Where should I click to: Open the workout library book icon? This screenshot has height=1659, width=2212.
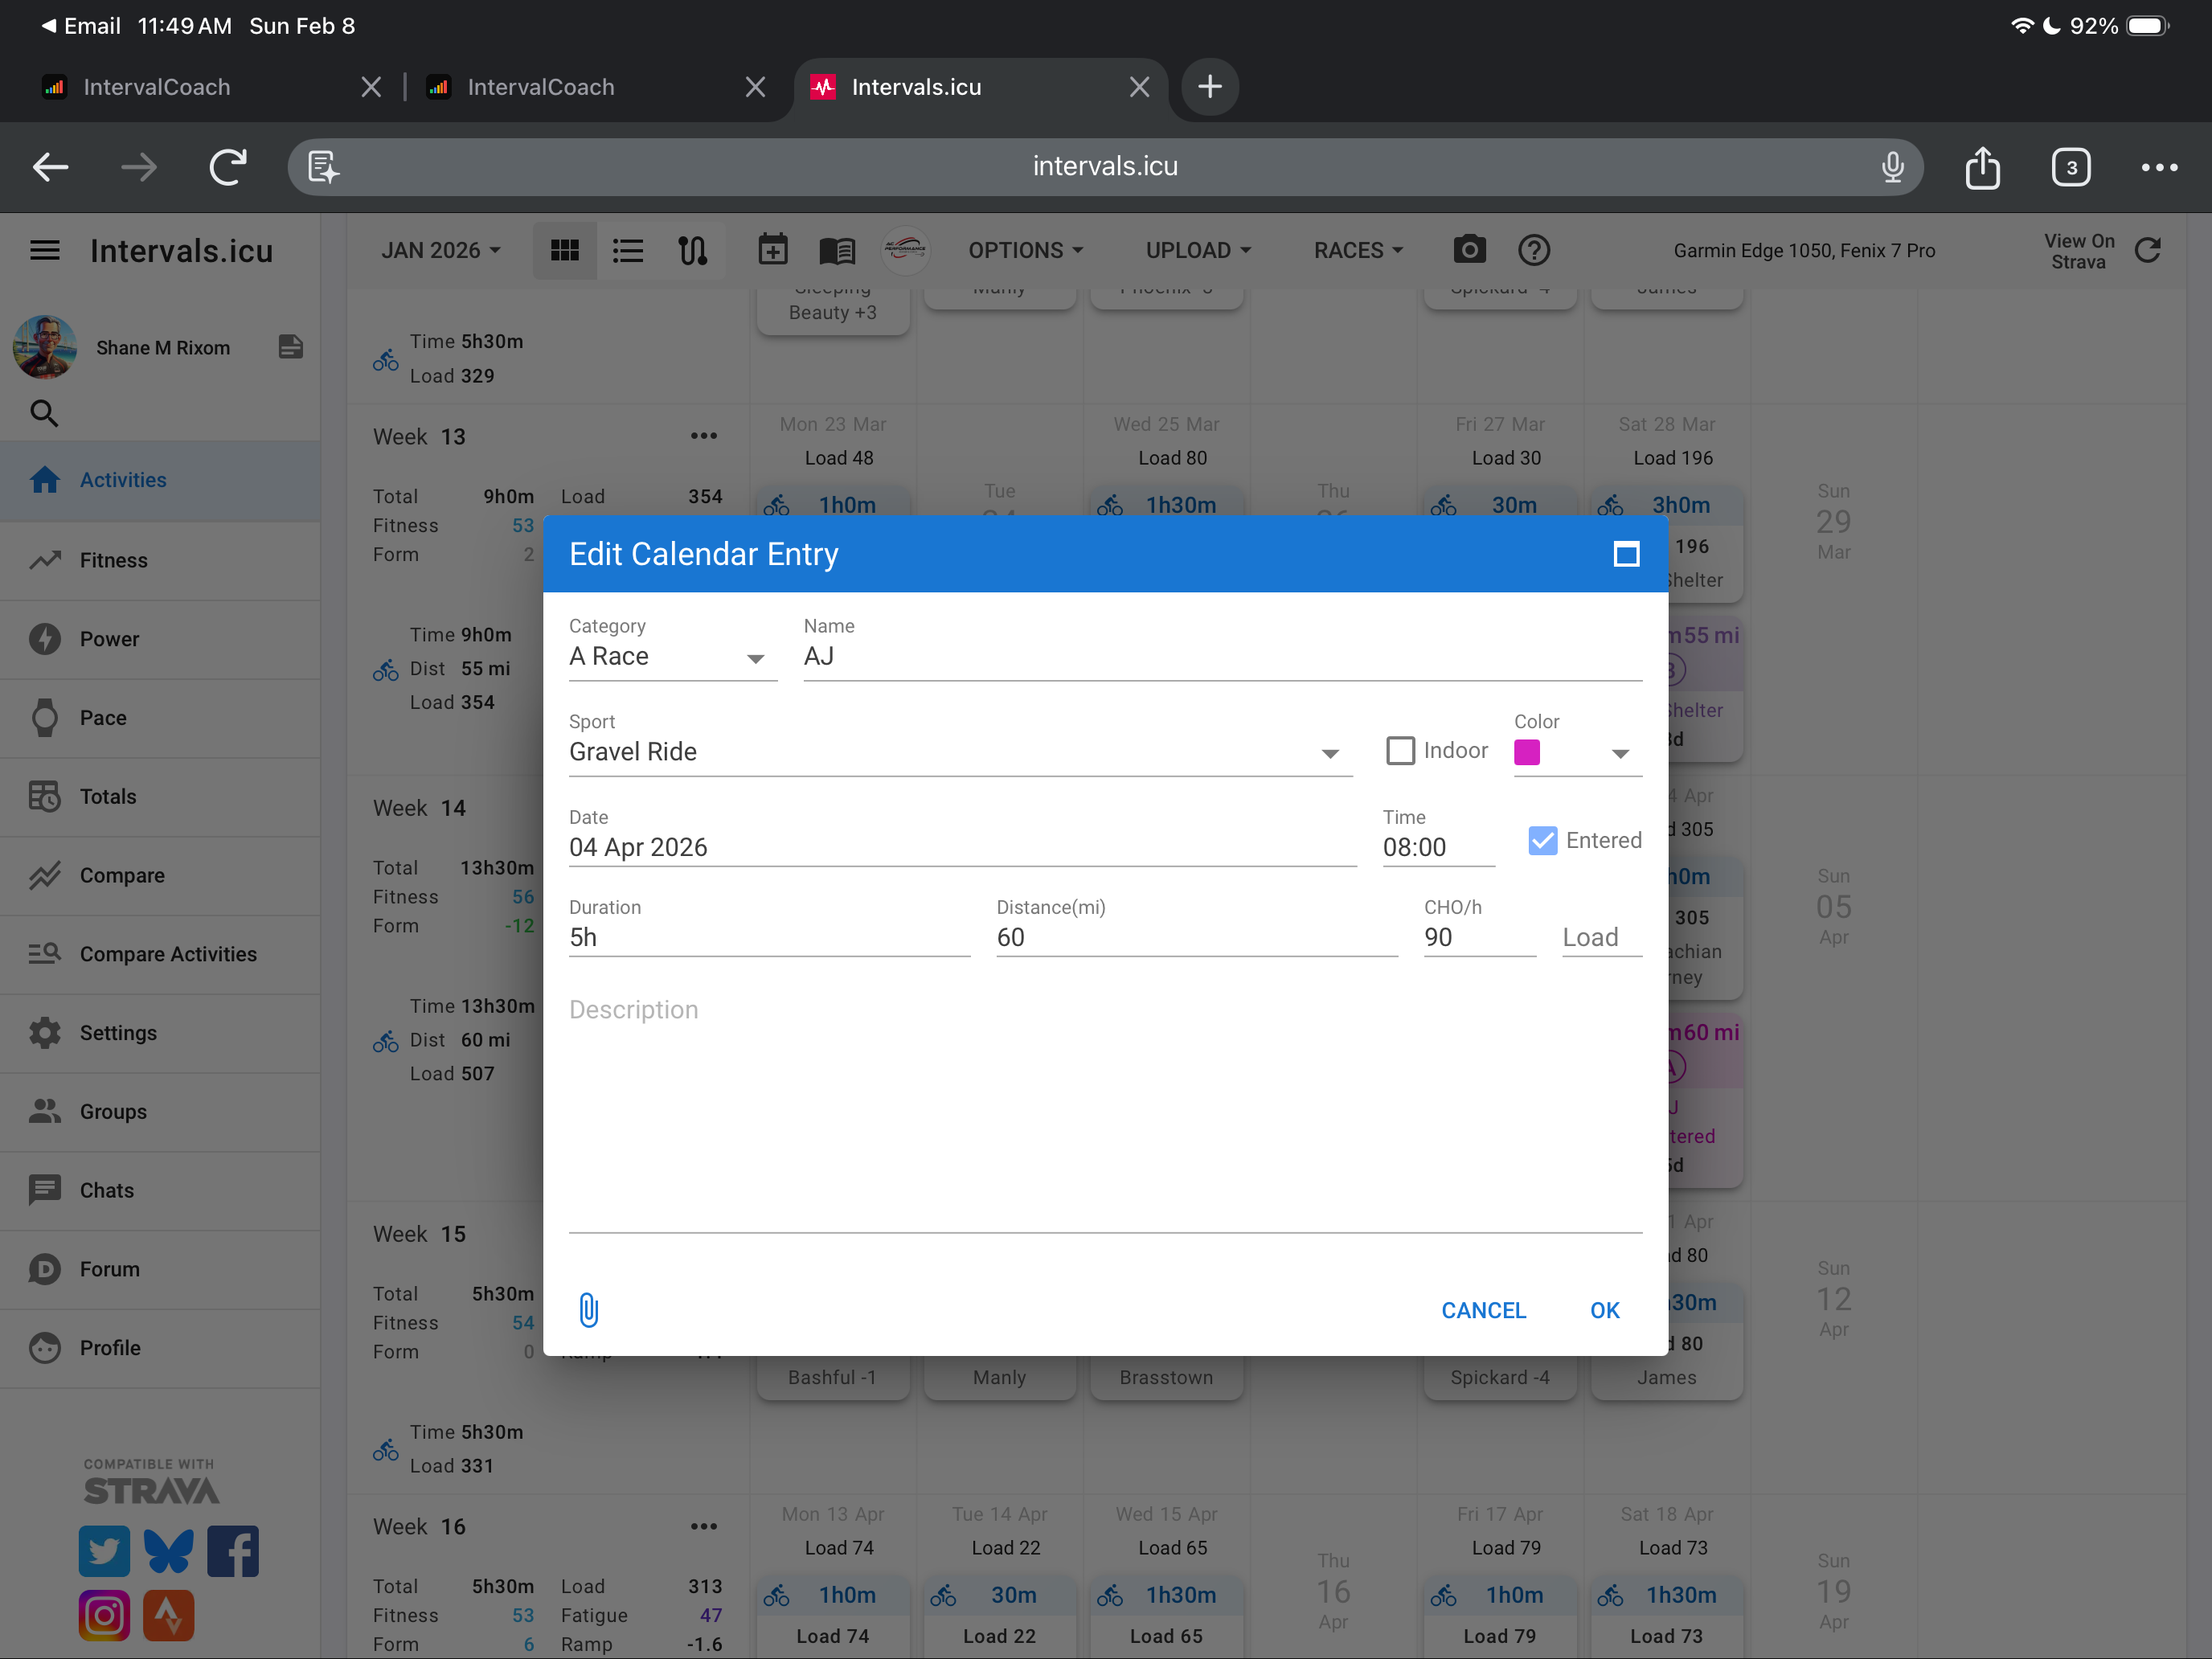coord(836,250)
